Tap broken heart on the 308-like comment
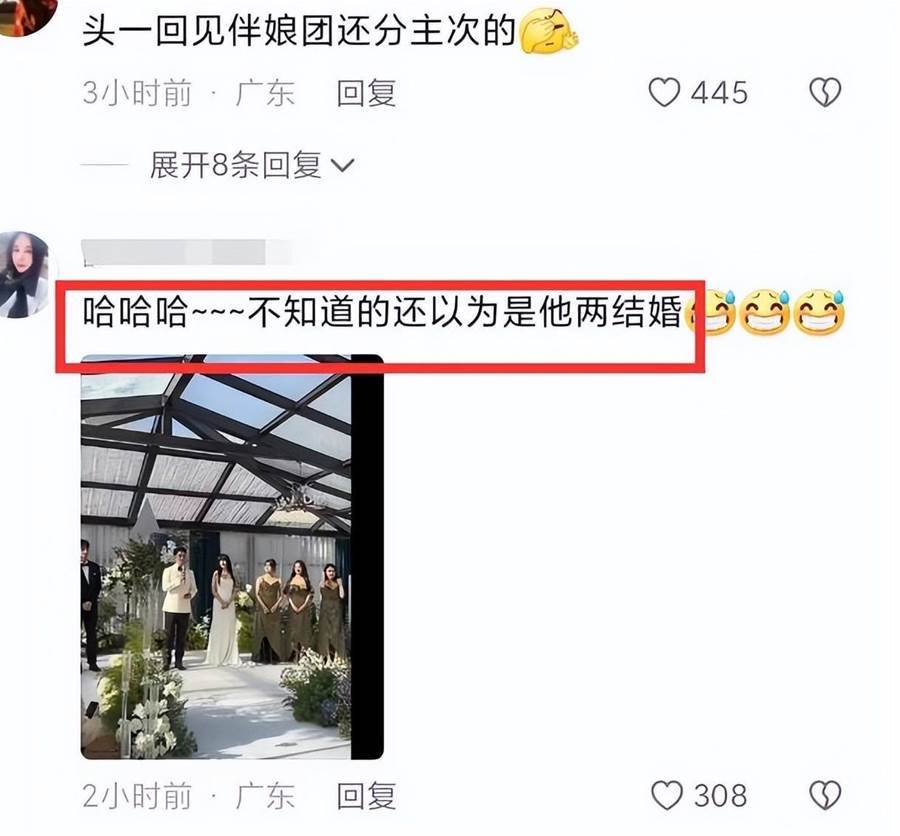The image size is (900, 836). point(825,796)
